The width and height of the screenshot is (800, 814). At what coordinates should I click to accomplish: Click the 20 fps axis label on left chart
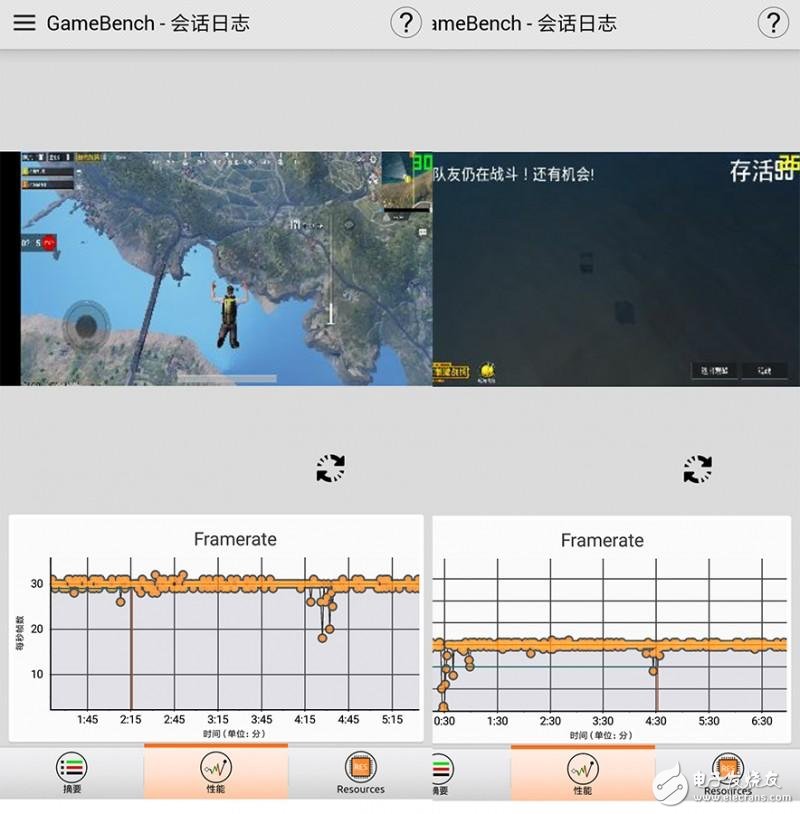[x=37, y=629]
